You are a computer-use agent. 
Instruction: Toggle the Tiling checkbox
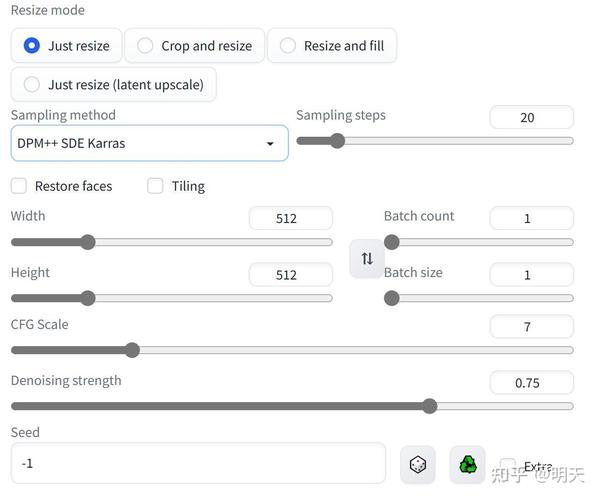click(x=155, y=186)
